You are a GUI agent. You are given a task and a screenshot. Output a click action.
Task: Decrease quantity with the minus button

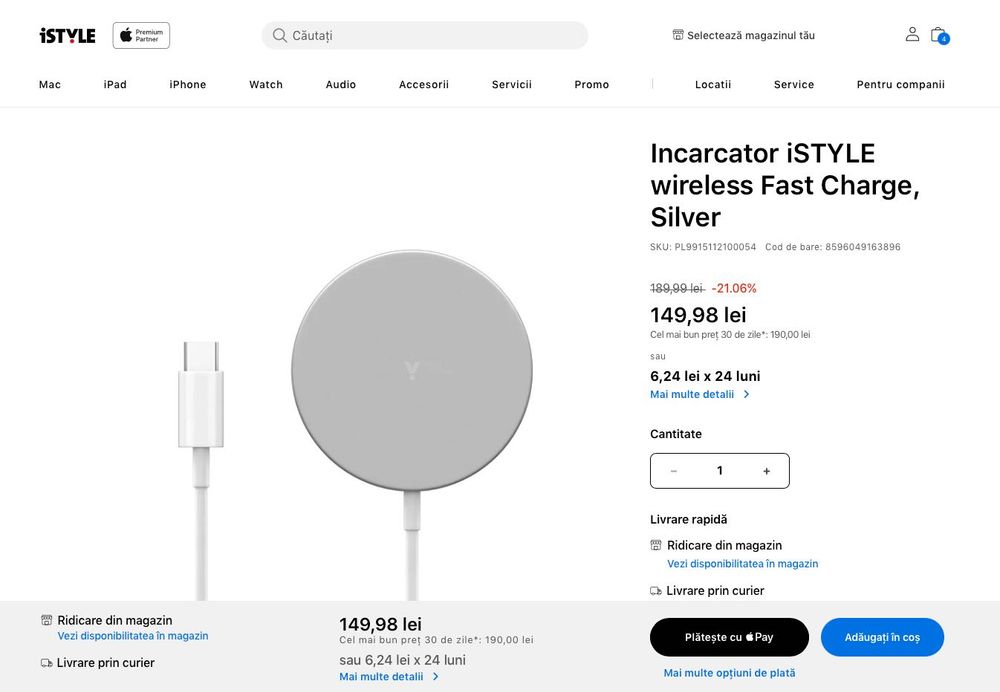(674, 471)
